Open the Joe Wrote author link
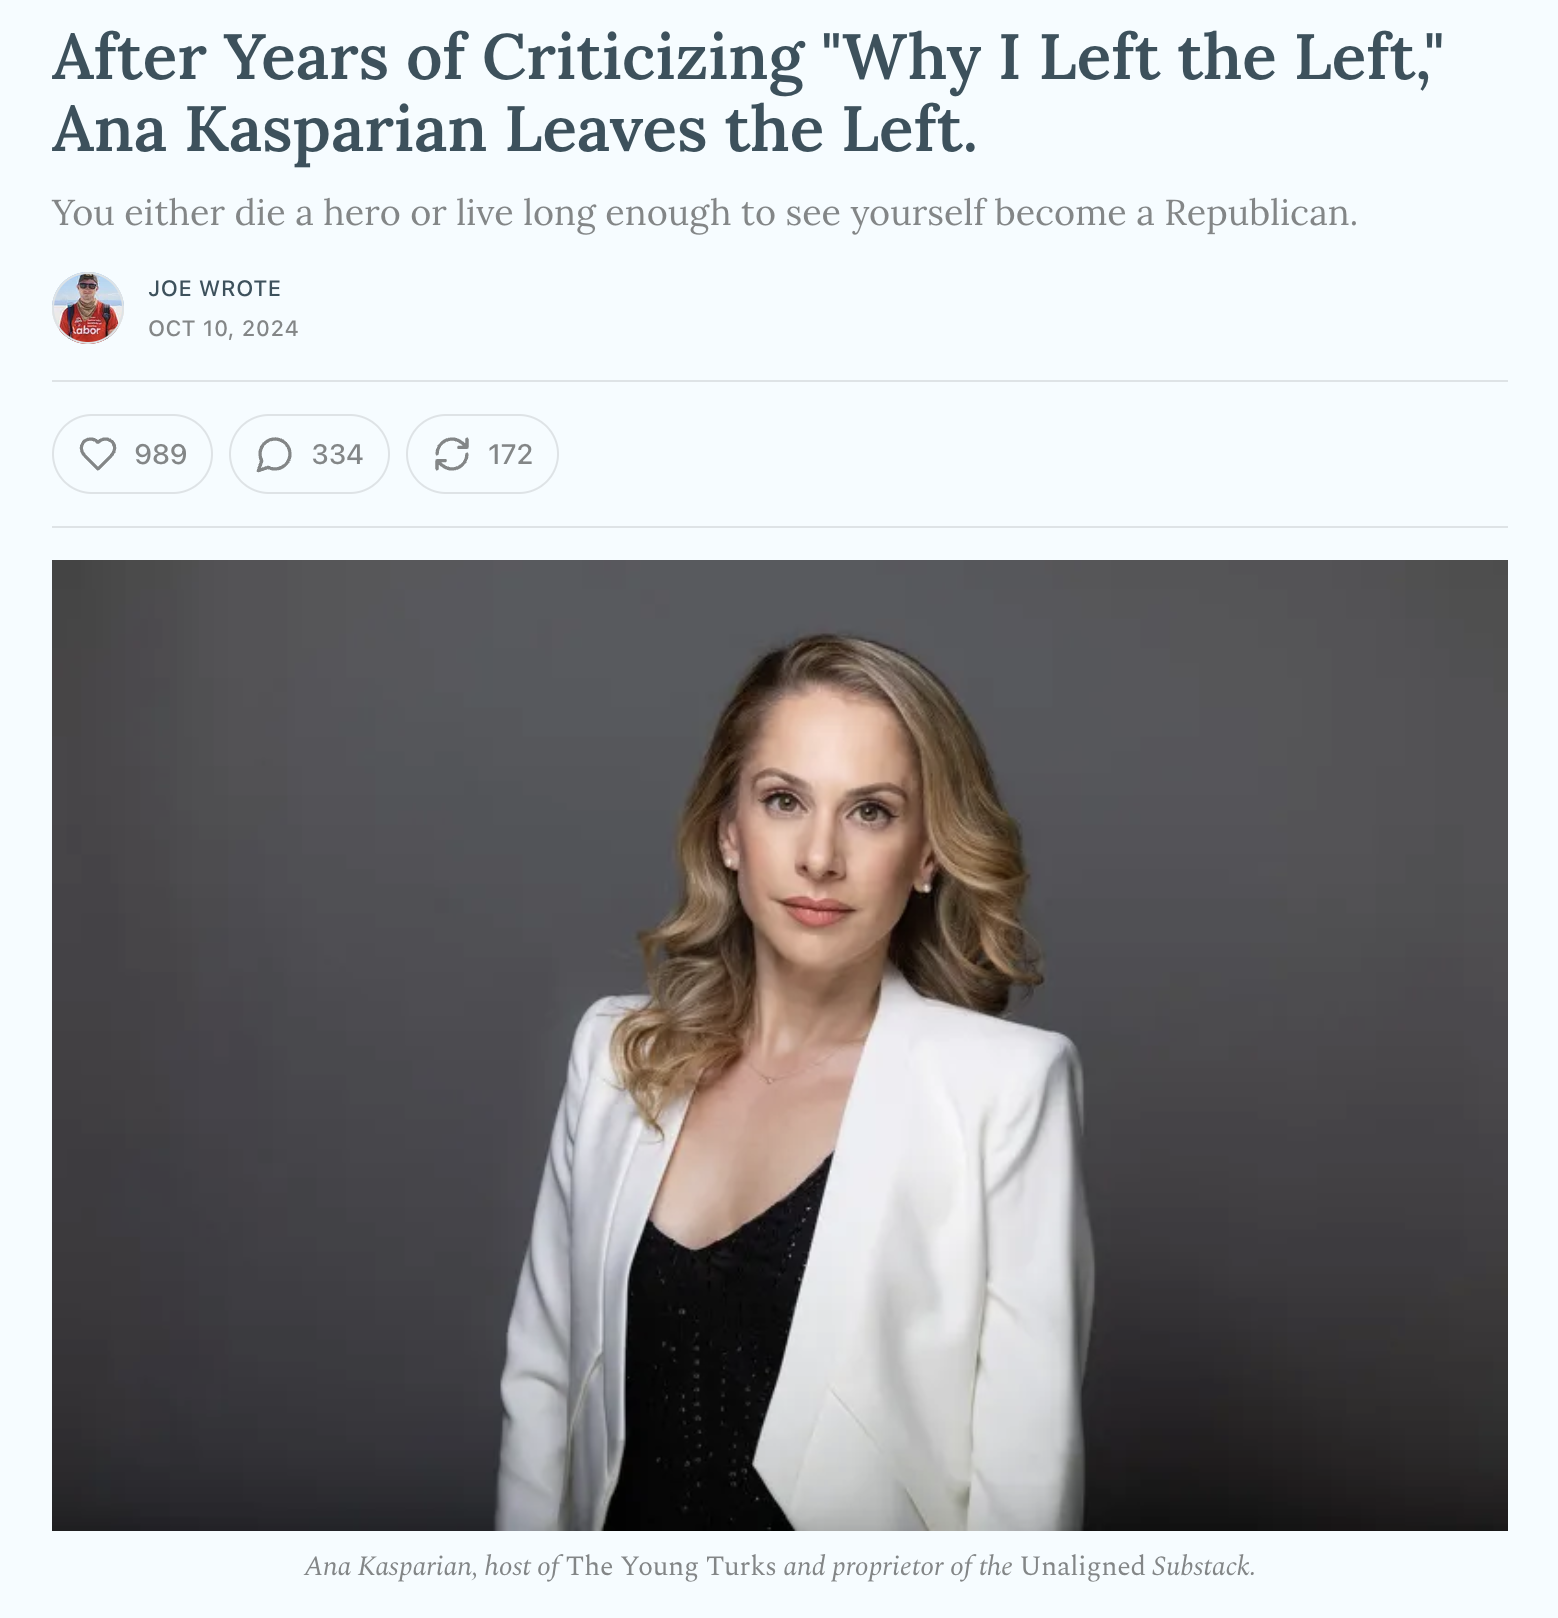This screenshot has height=1618, width=1558. [214, 288]
